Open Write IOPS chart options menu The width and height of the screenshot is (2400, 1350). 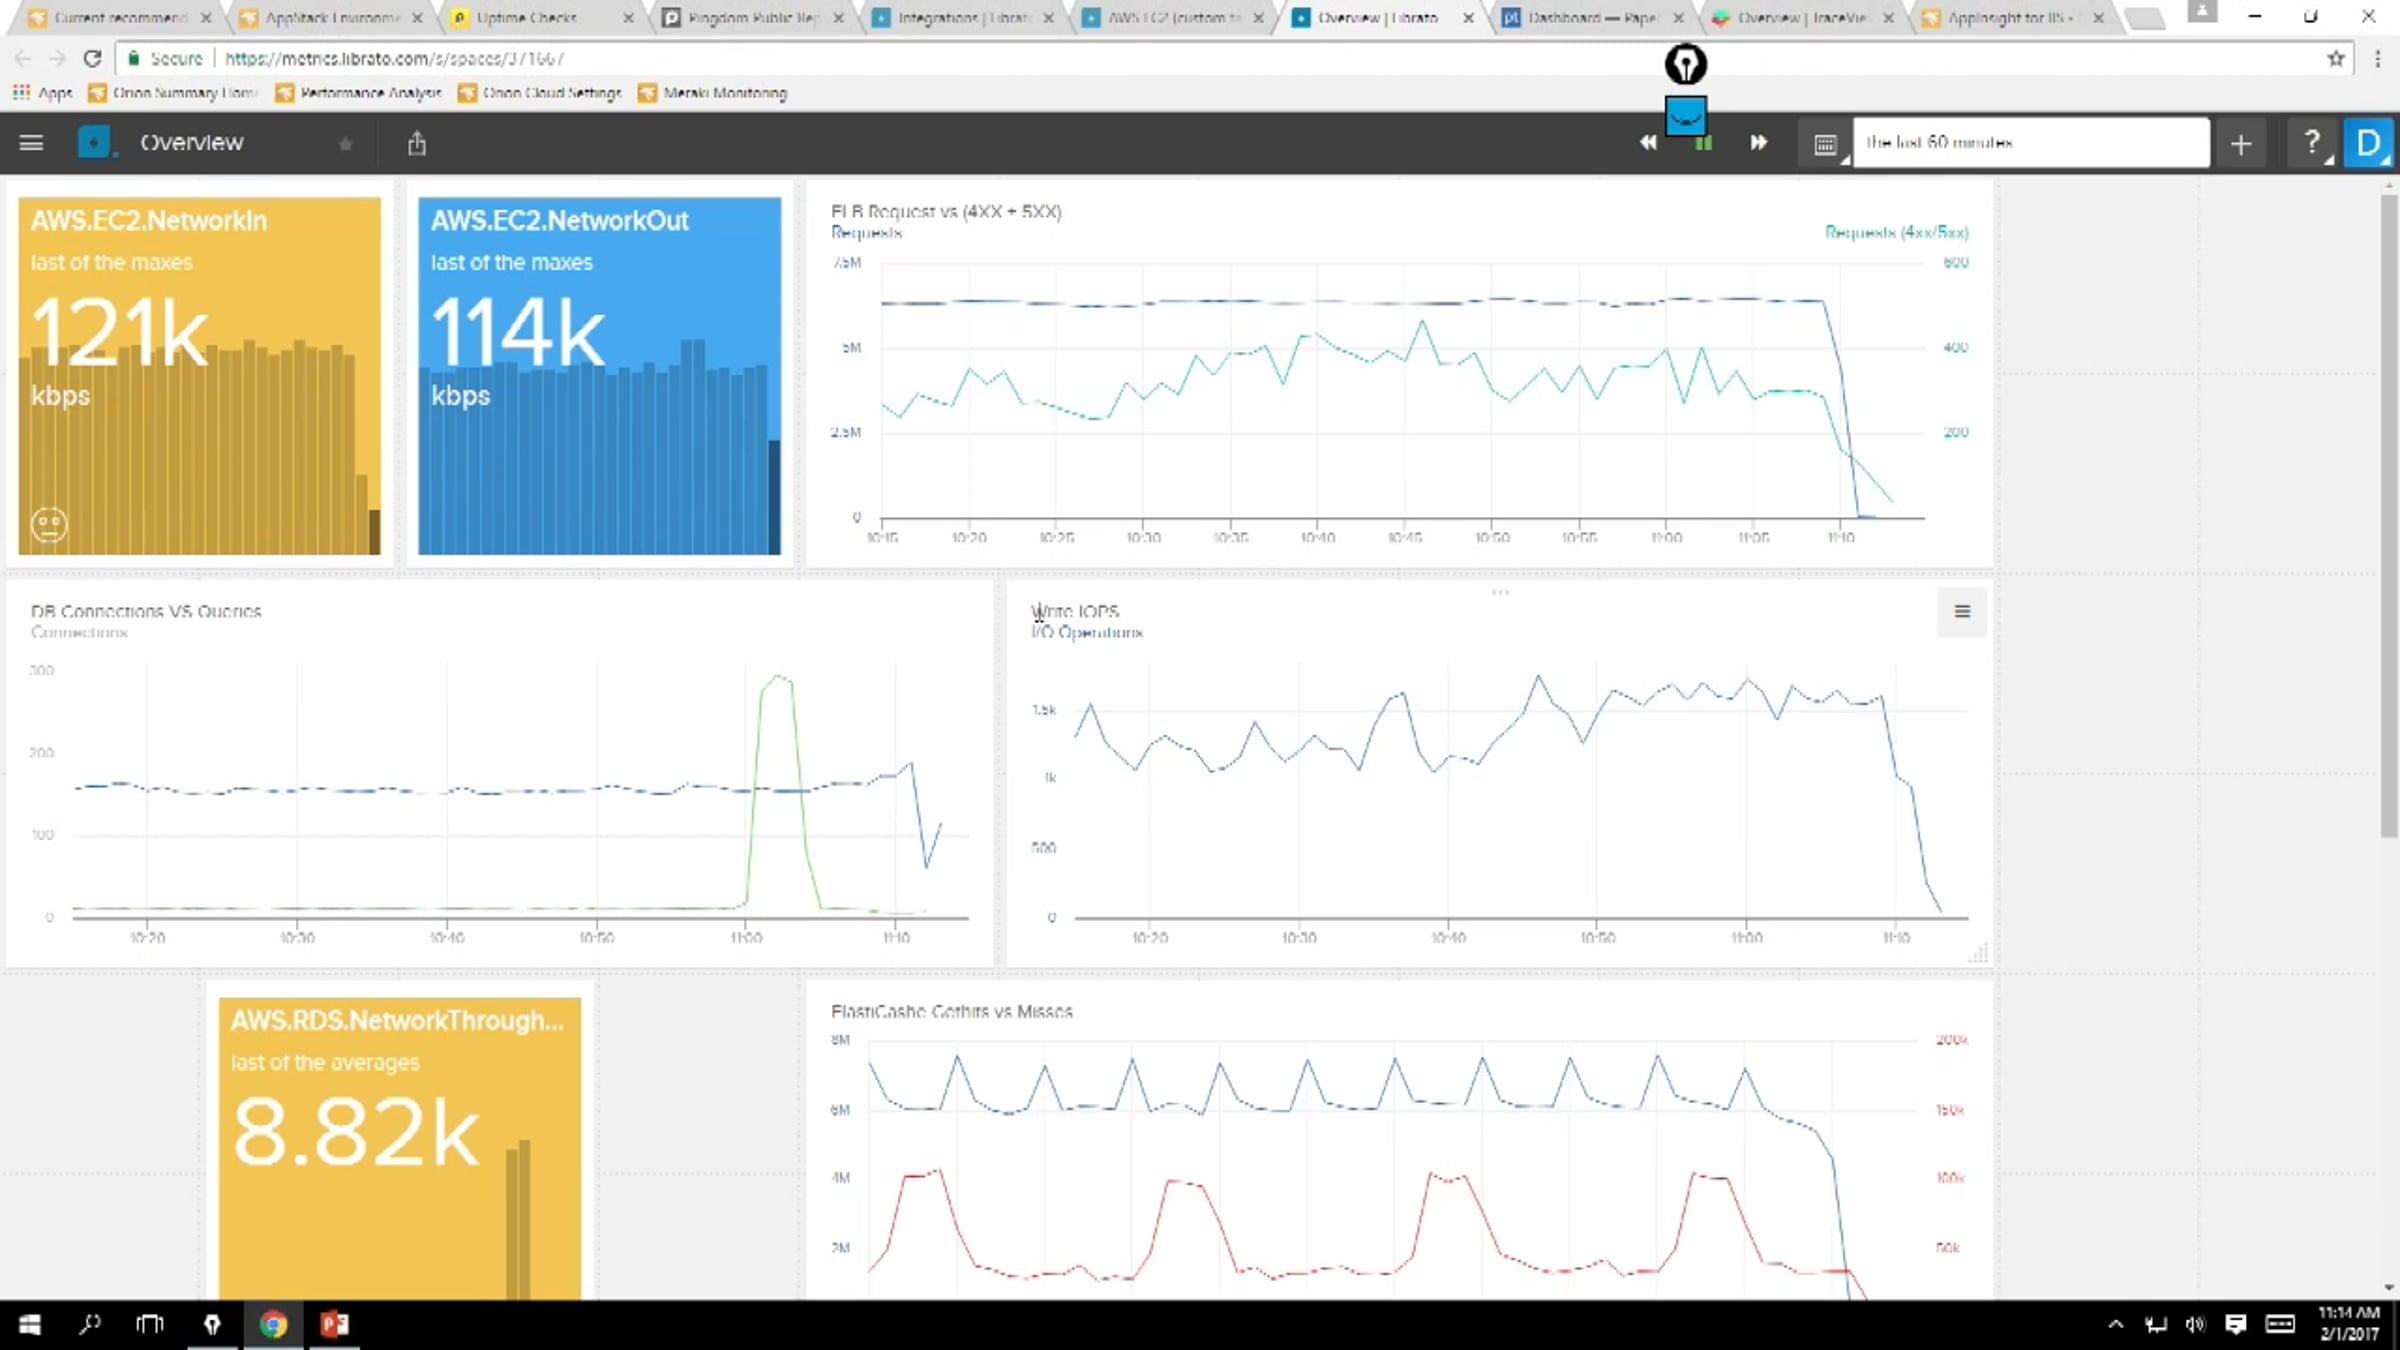(x=1962, y=612)
